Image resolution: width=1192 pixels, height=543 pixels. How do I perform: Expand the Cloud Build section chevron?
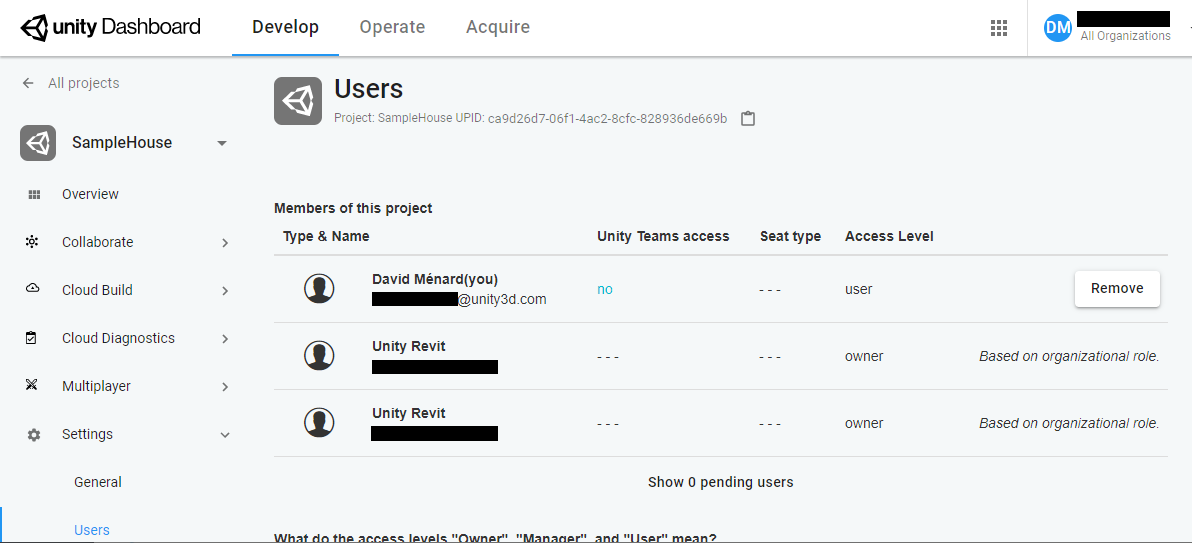tap(225, 291)
